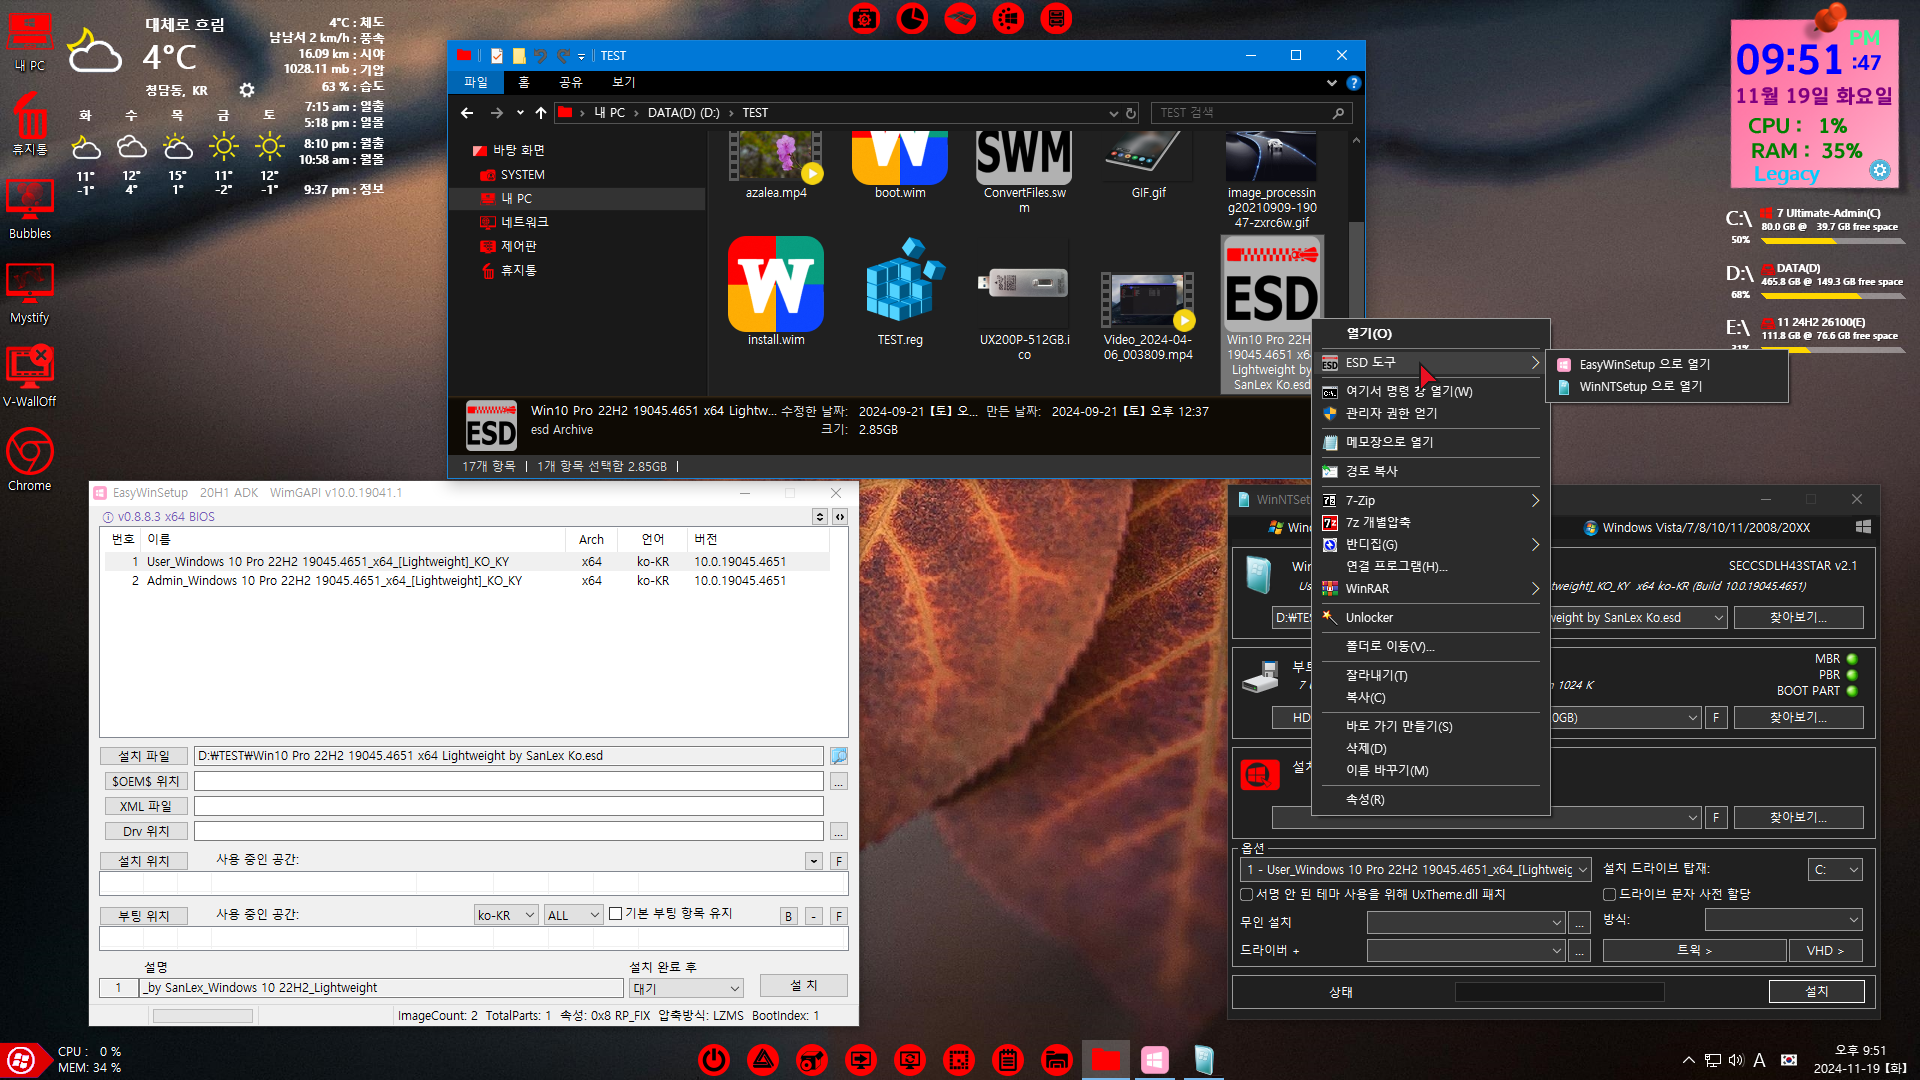1920x1080 pixels.
Task: Open the 내 PC desktop icon
Action: [30, 43]
